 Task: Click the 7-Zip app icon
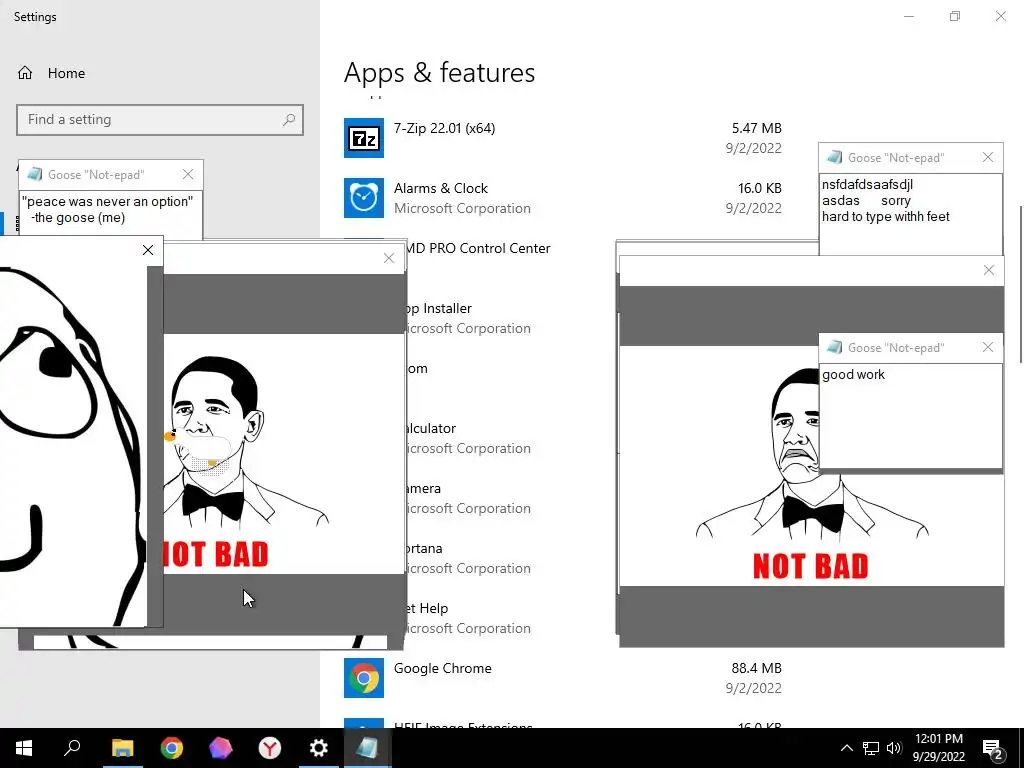coord(364,138)
